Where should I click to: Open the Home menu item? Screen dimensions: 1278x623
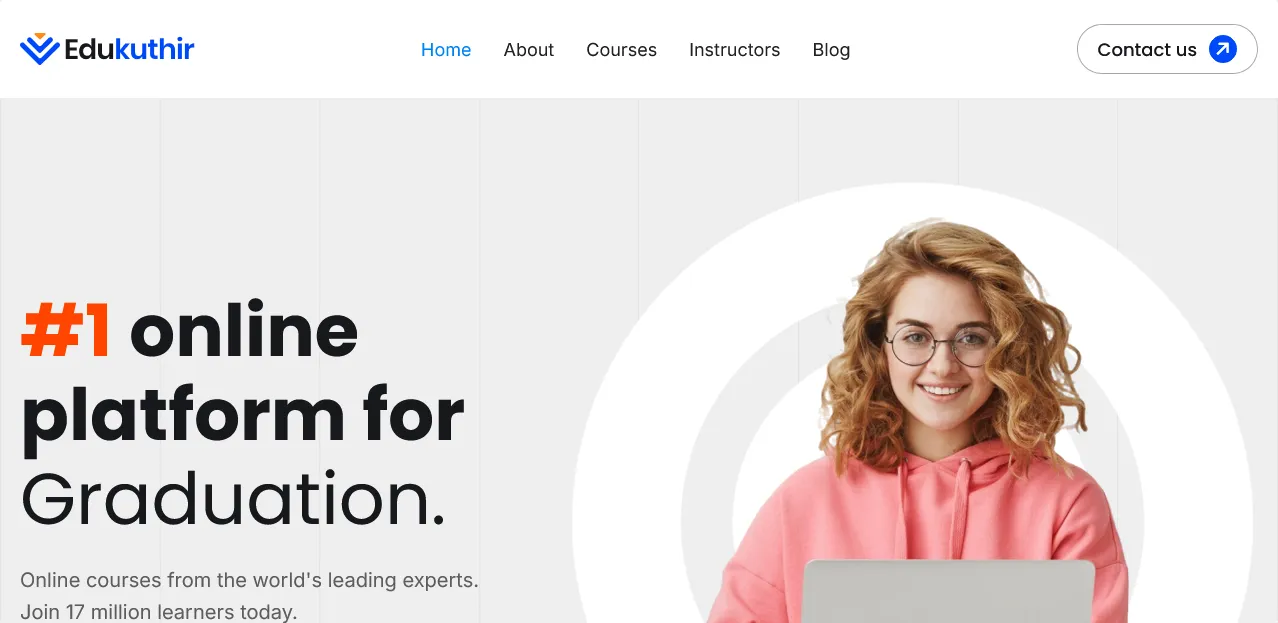coord(446,50)
